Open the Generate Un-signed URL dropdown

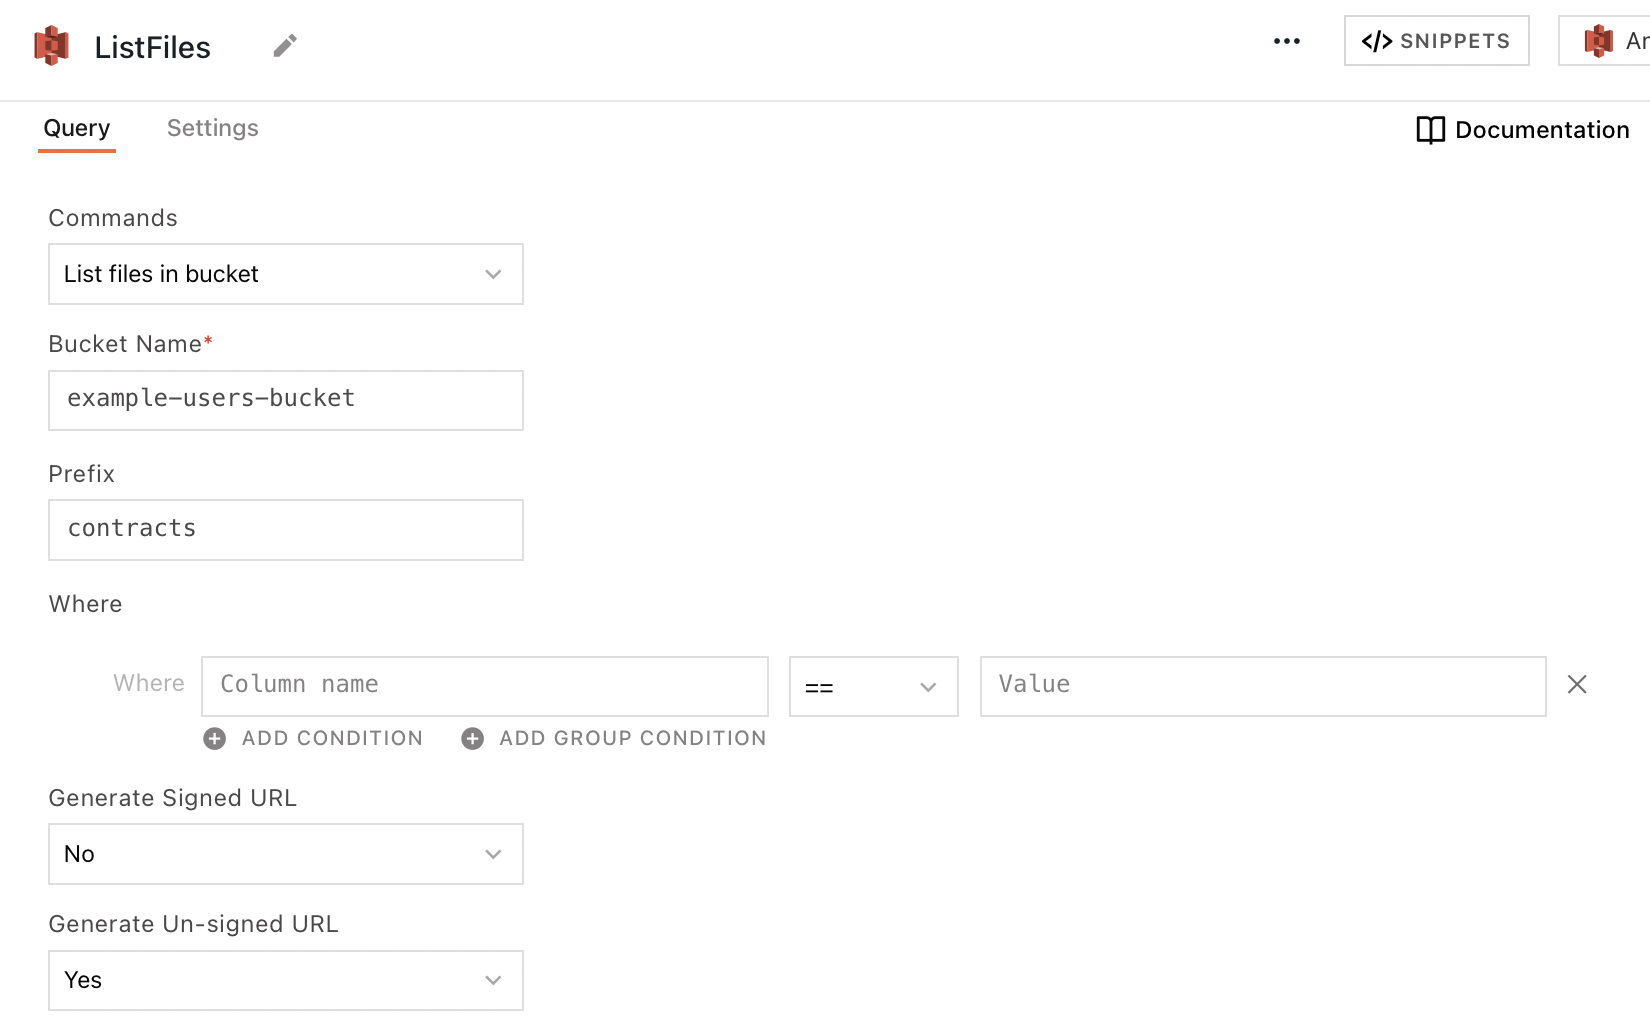pyautogui.click(x=286, y=980)
